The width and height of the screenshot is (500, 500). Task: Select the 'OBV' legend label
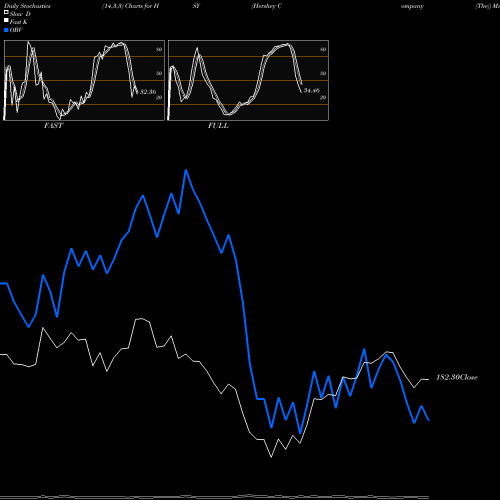click(16, 30)
